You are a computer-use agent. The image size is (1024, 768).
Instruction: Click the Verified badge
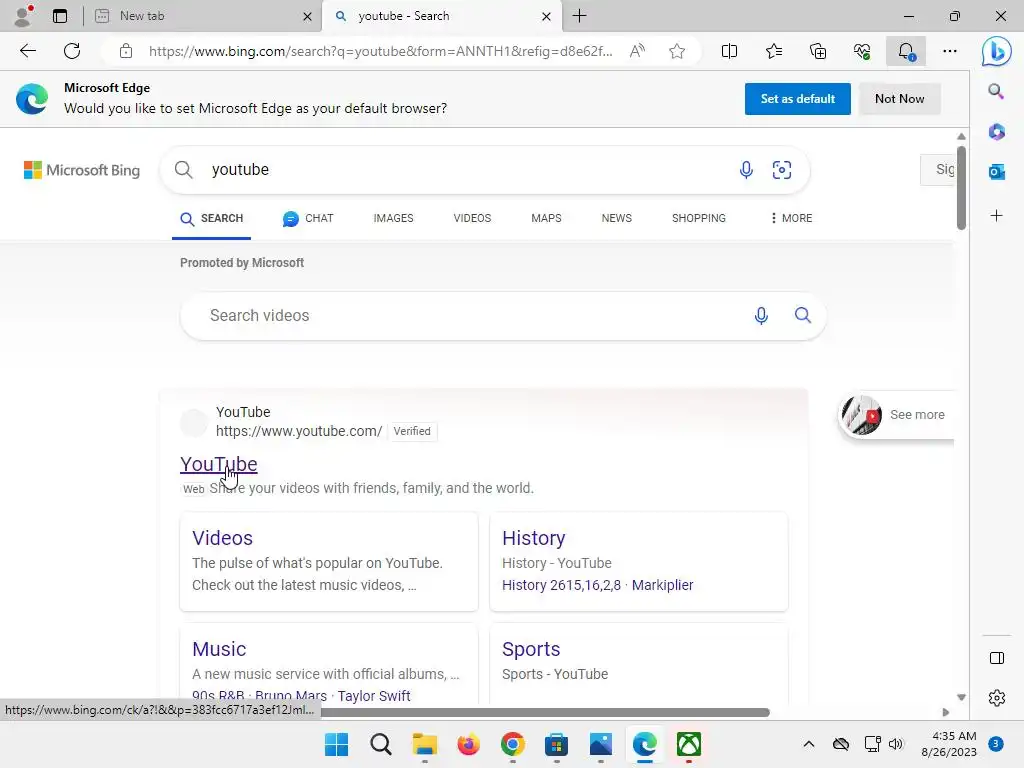[x=412, y=431]
